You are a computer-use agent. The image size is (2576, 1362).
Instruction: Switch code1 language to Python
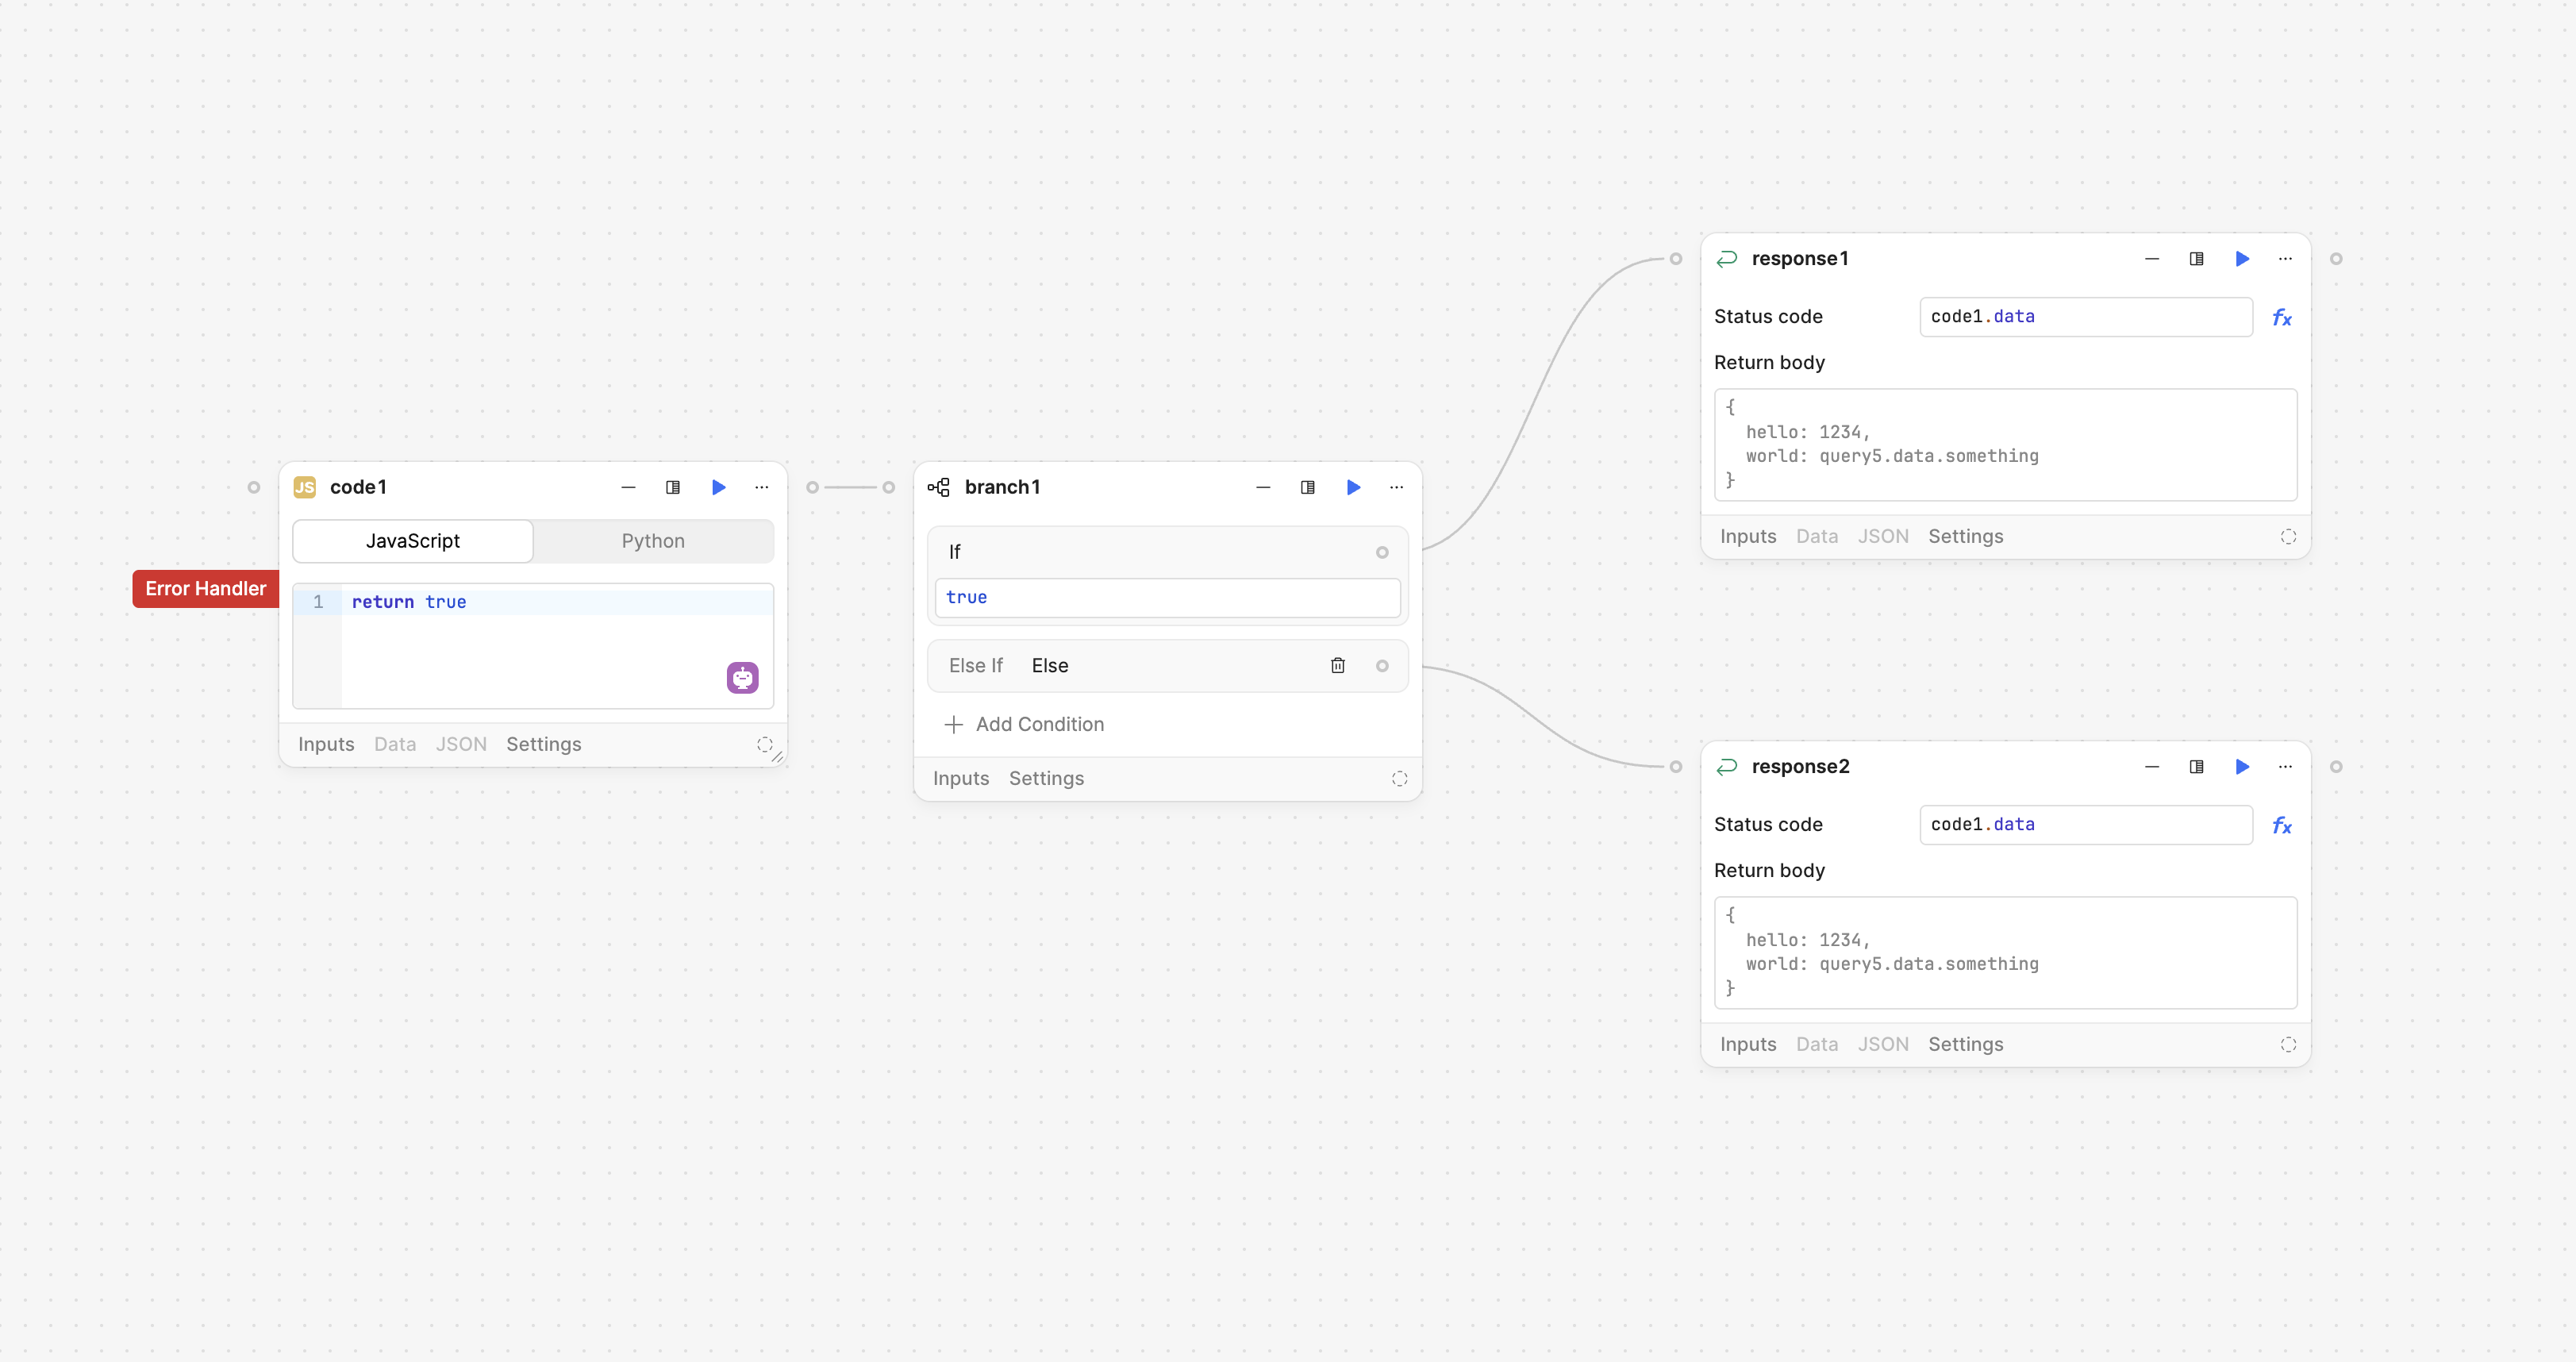pos(653,541)
